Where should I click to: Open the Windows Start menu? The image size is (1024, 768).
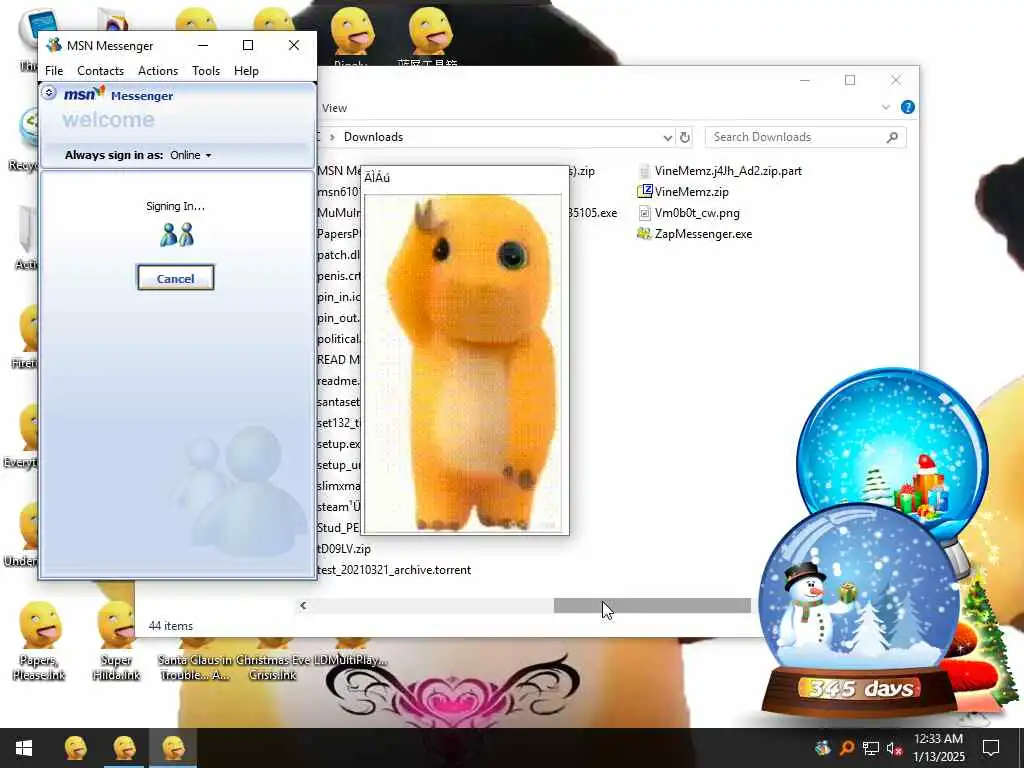coord(24,748)
